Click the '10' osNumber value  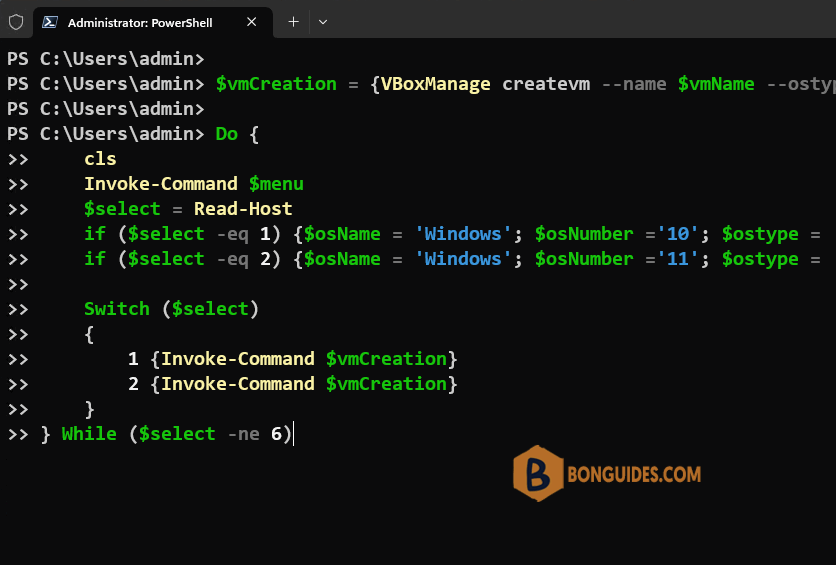pyautogui.click(x=678, y=233)
